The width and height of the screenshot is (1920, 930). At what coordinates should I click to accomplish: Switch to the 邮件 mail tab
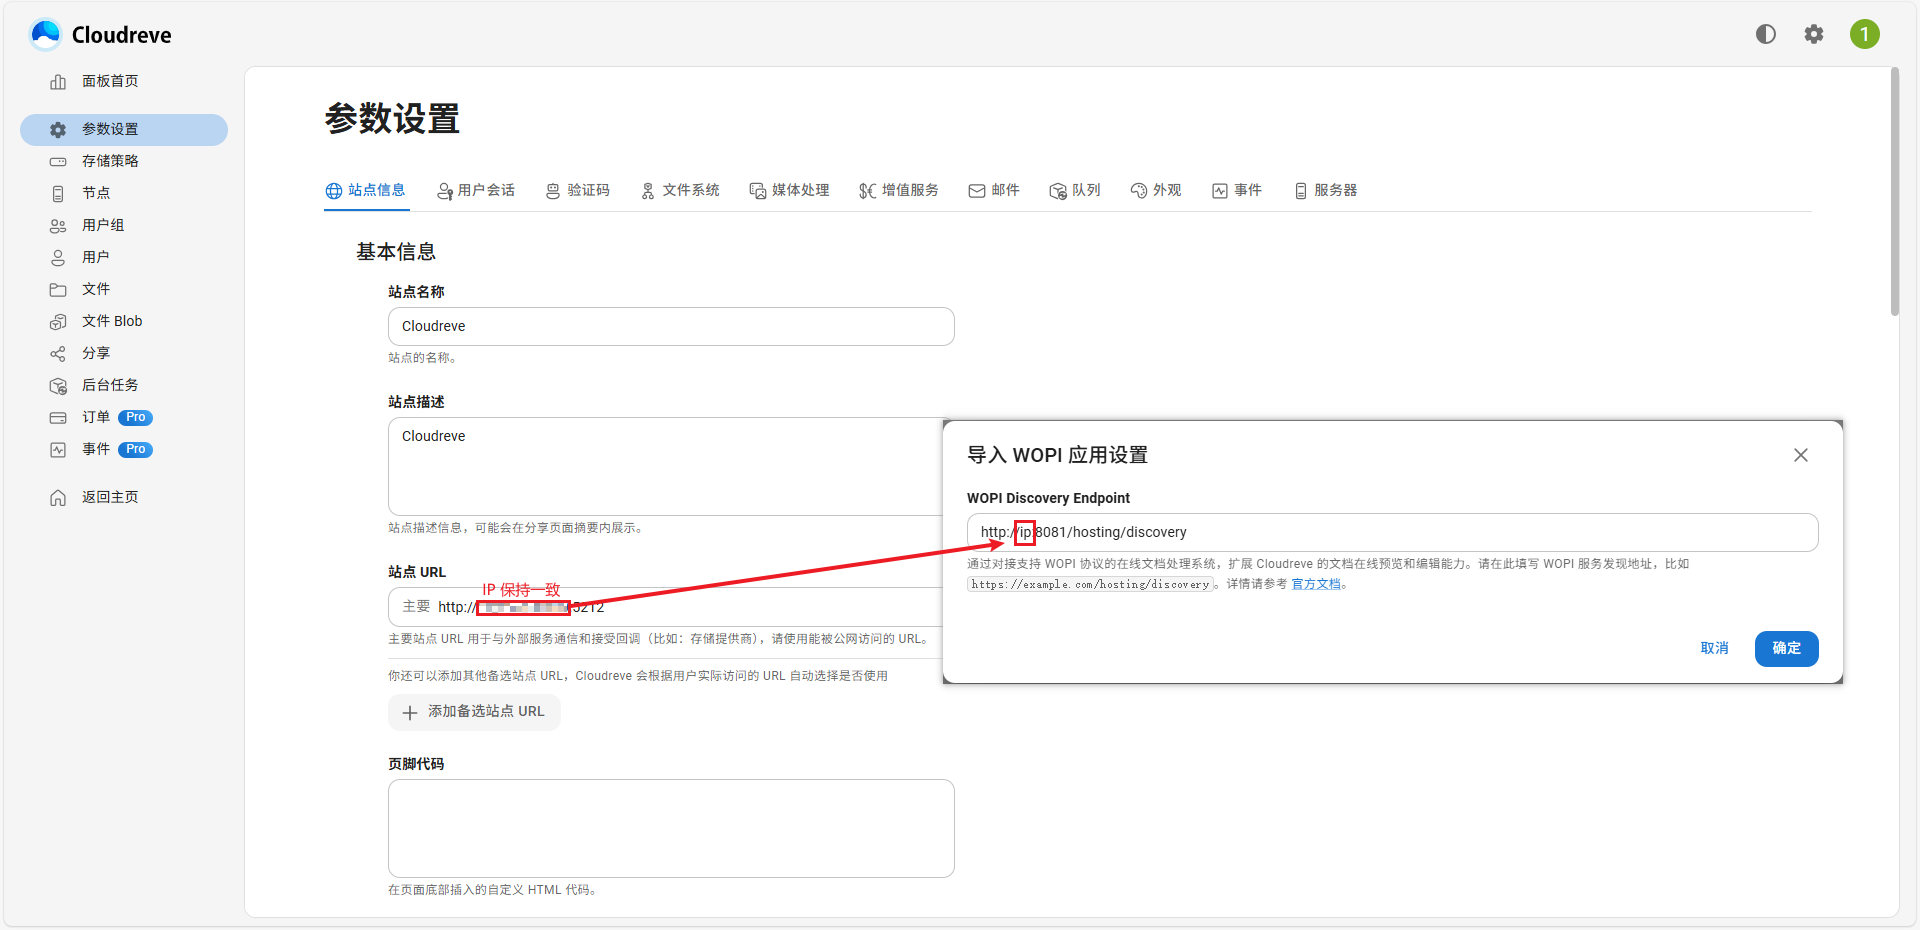(x=994, y=190)
